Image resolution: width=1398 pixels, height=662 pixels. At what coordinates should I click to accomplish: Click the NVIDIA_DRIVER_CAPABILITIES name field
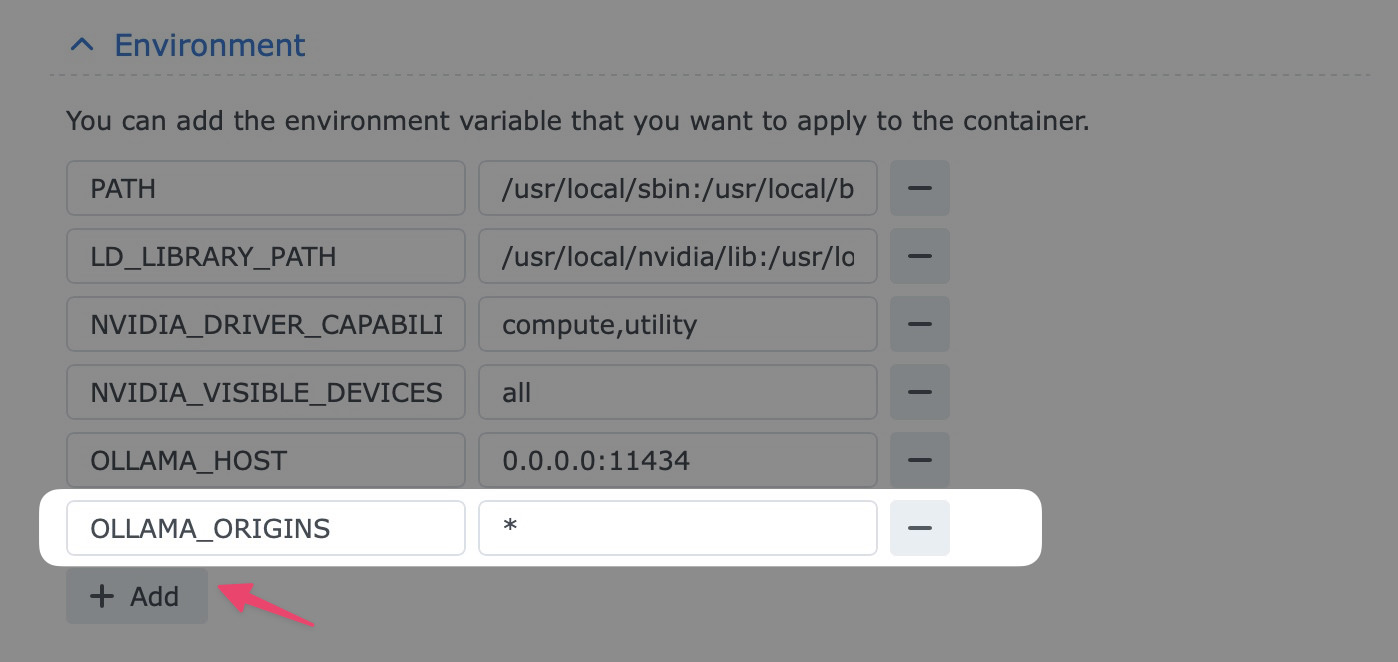click(266, 324)
